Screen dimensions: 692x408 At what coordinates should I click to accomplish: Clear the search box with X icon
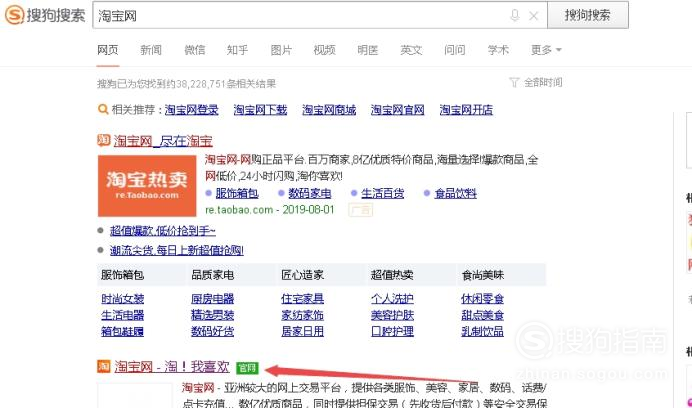(x=534, y=16)
